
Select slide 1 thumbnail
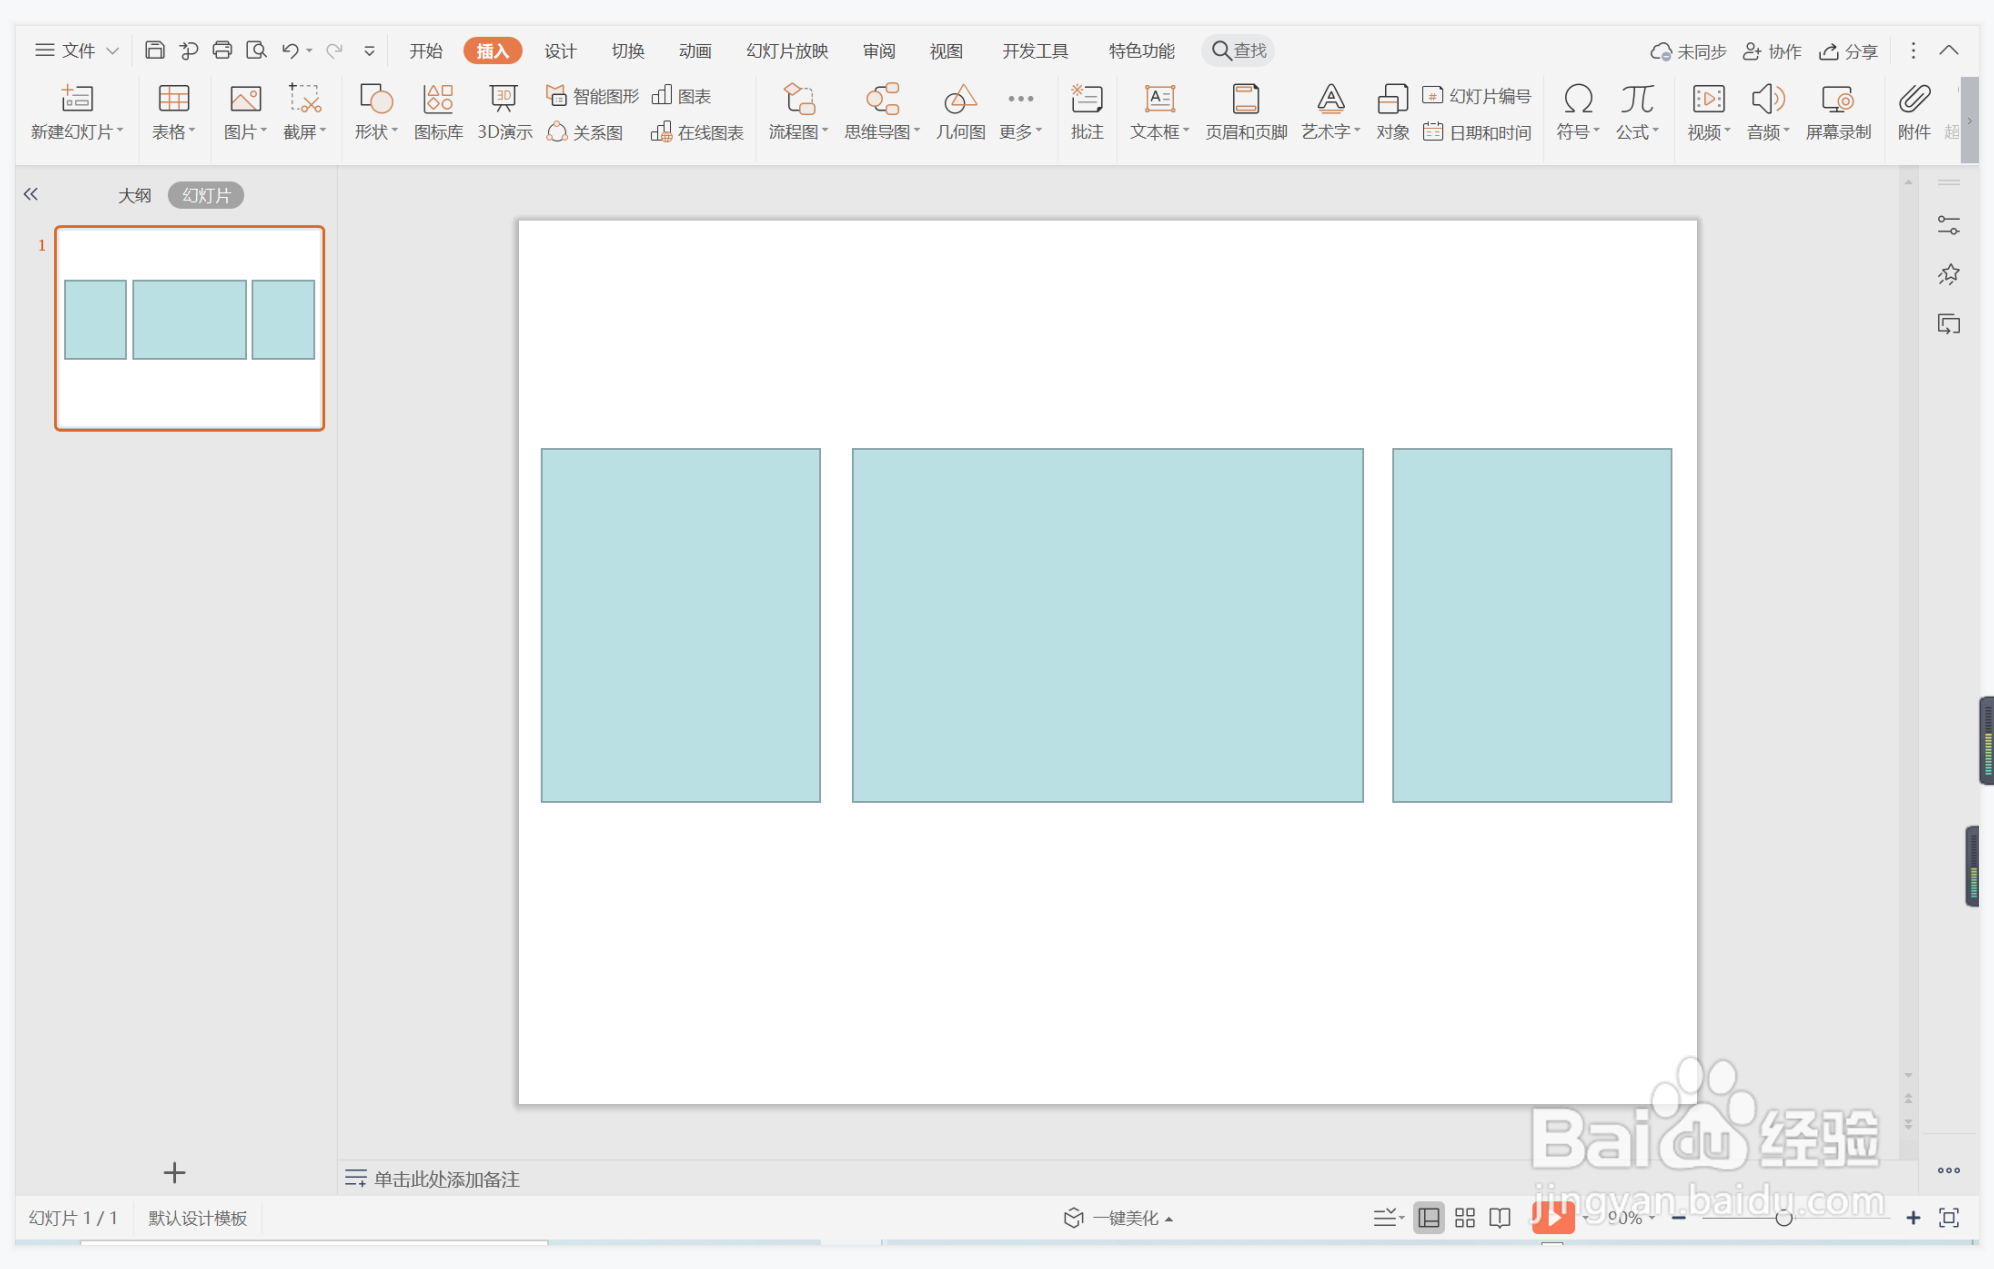click(x=190, y=328)
